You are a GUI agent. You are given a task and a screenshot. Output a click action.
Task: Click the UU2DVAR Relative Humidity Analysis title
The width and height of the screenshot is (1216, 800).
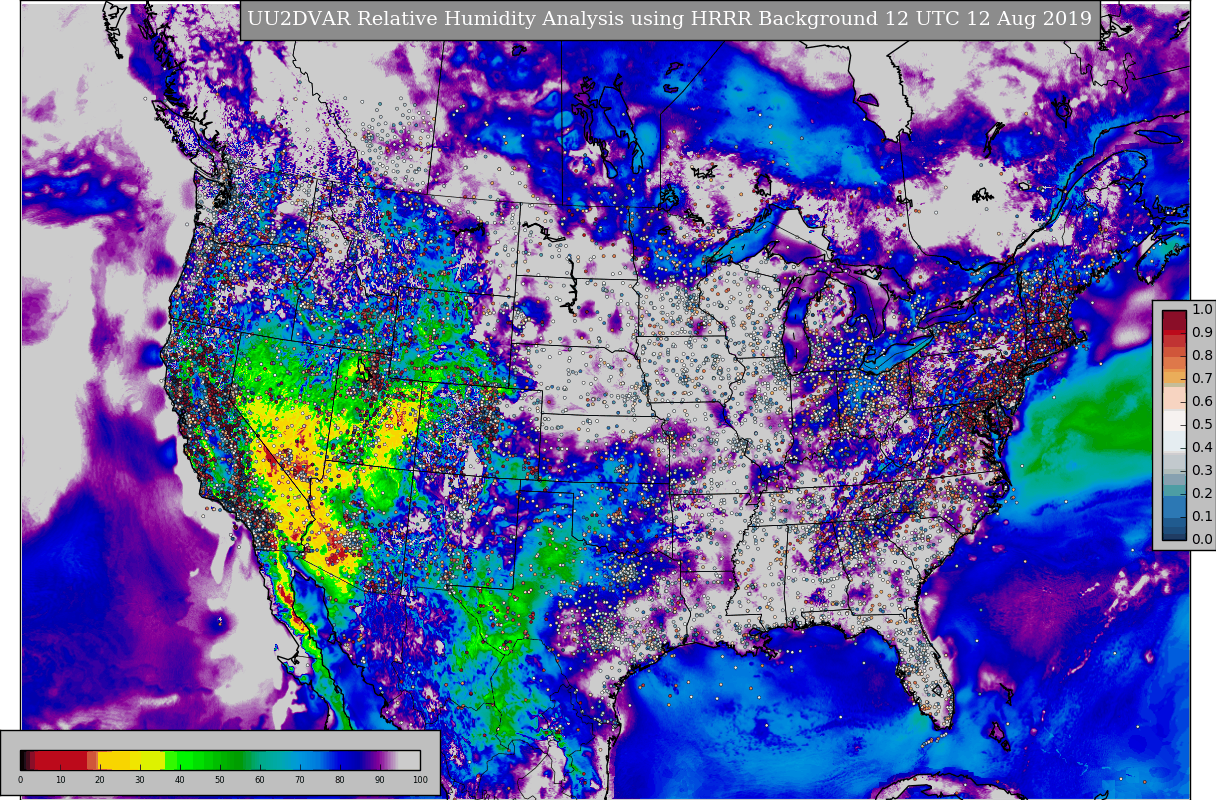click(x=670, y=19)
